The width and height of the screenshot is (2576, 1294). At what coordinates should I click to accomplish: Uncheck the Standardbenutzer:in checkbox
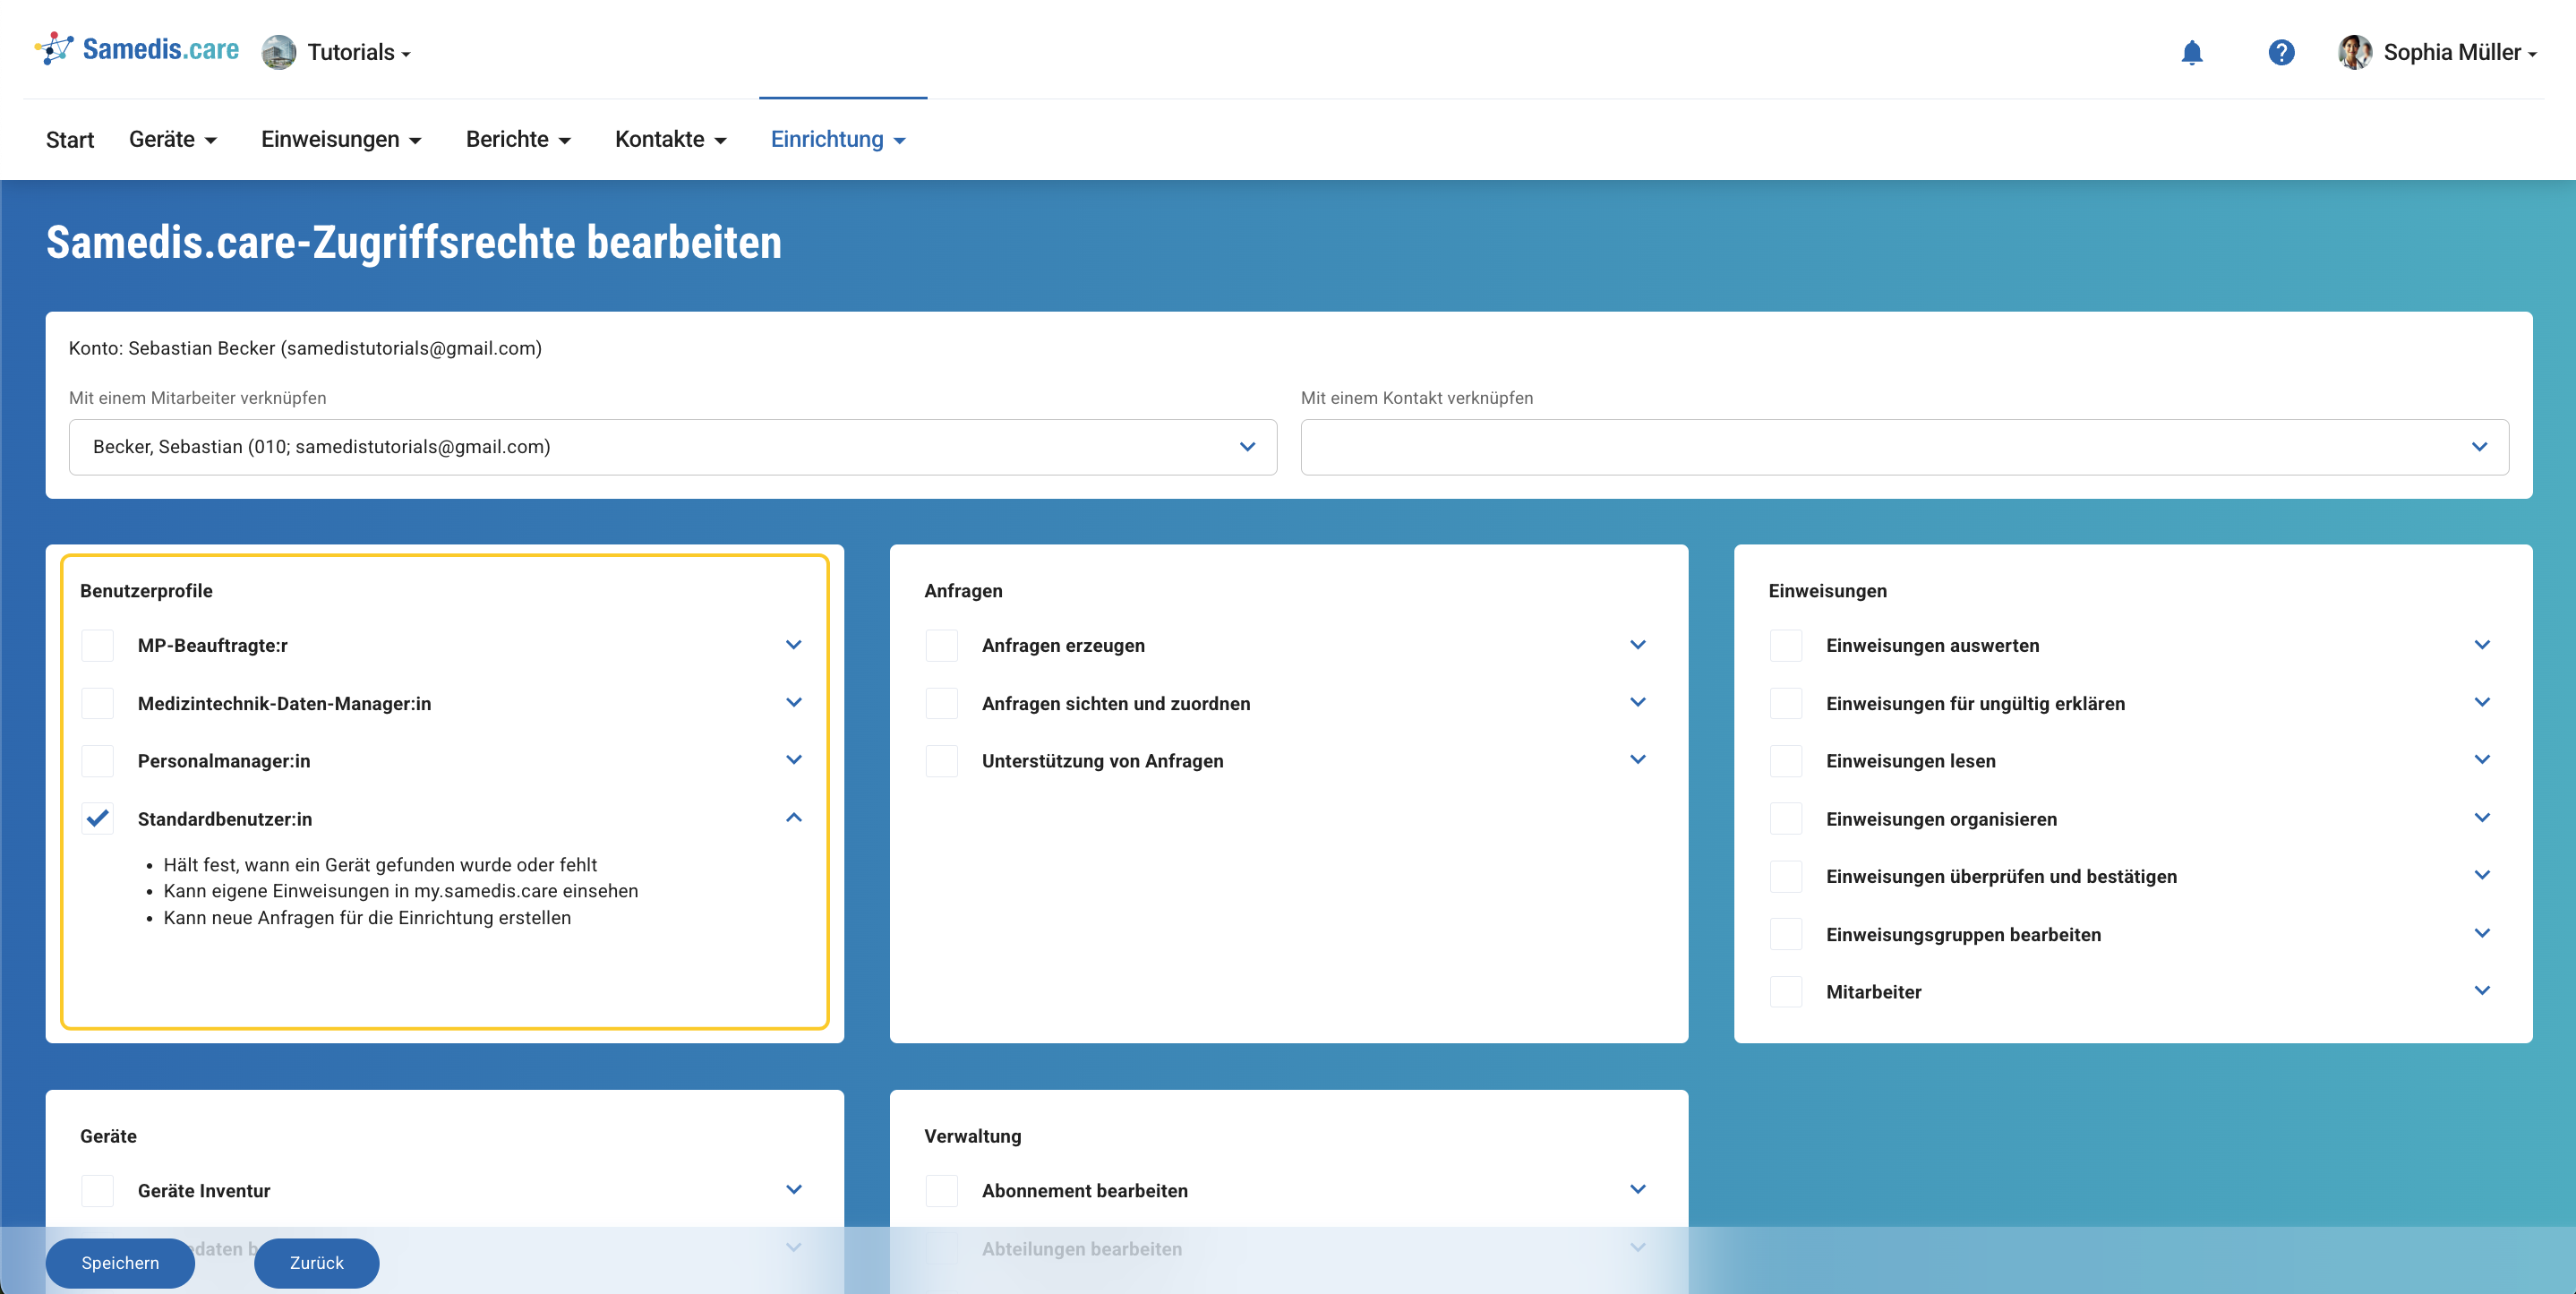coord(98,818)
